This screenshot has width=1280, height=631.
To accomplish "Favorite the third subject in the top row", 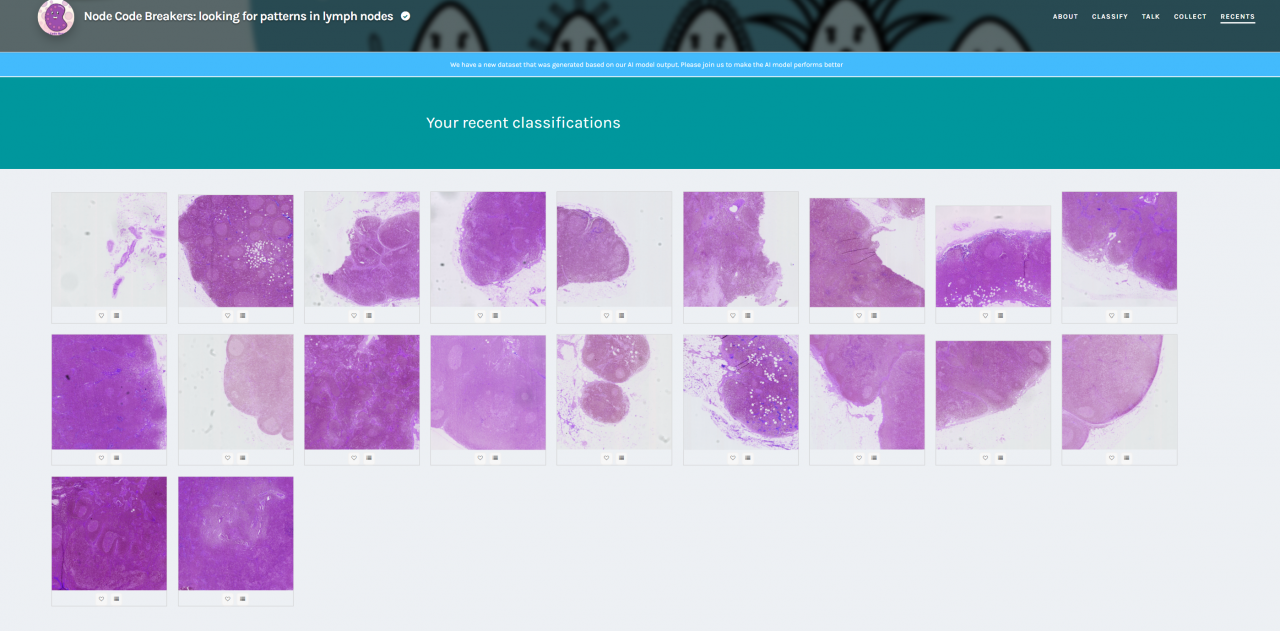I will pos(354,315).
